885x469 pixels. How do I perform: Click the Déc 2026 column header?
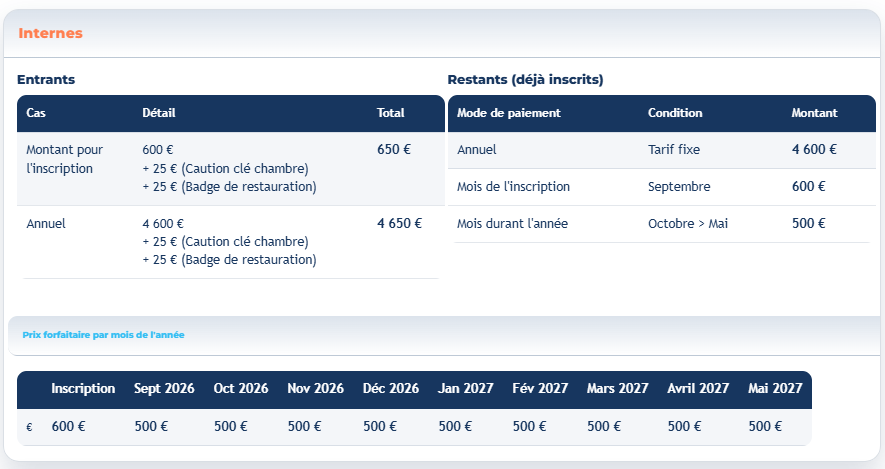[391, 389]
